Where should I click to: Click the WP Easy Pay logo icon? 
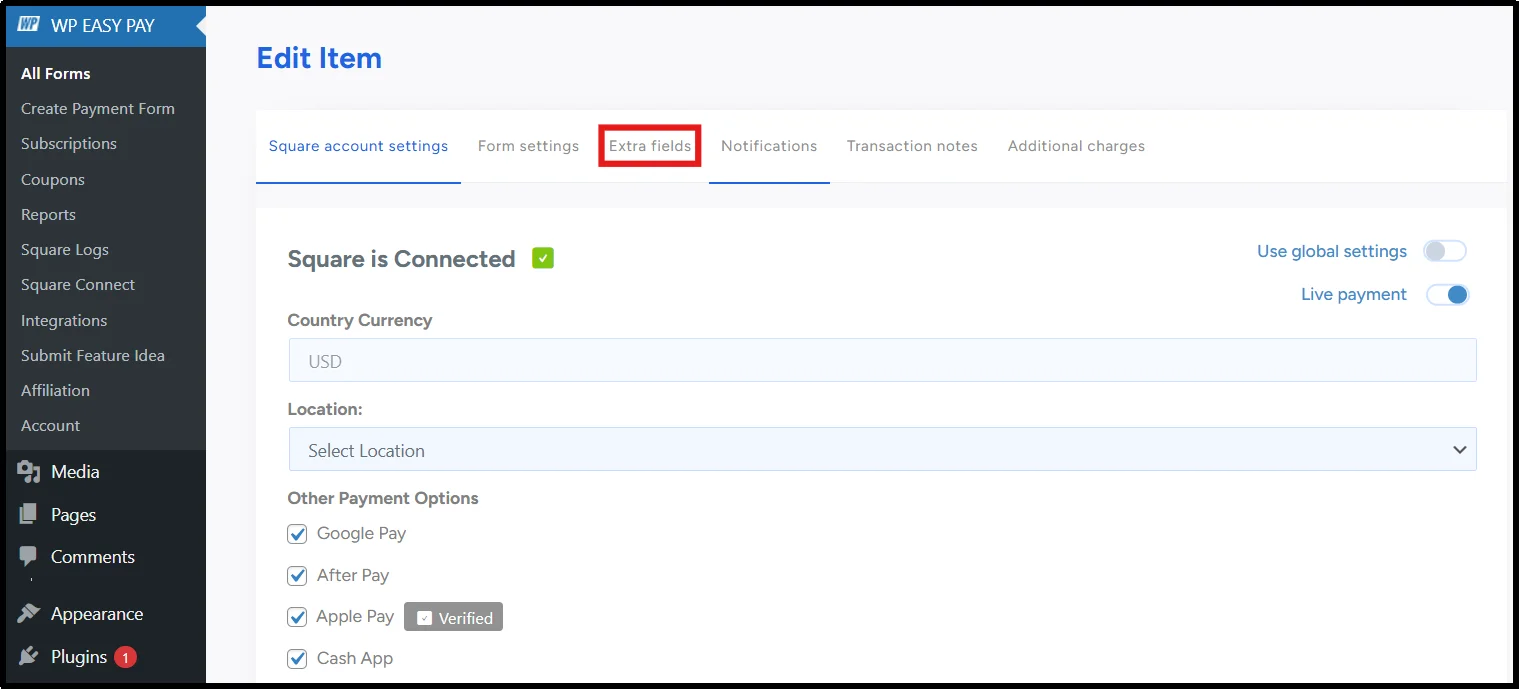click(x=28, y=25)
